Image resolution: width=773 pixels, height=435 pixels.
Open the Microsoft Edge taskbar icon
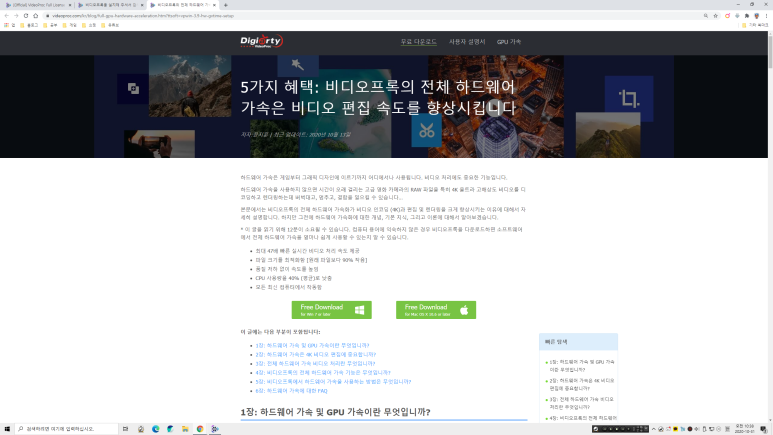[x=155, y=429]
